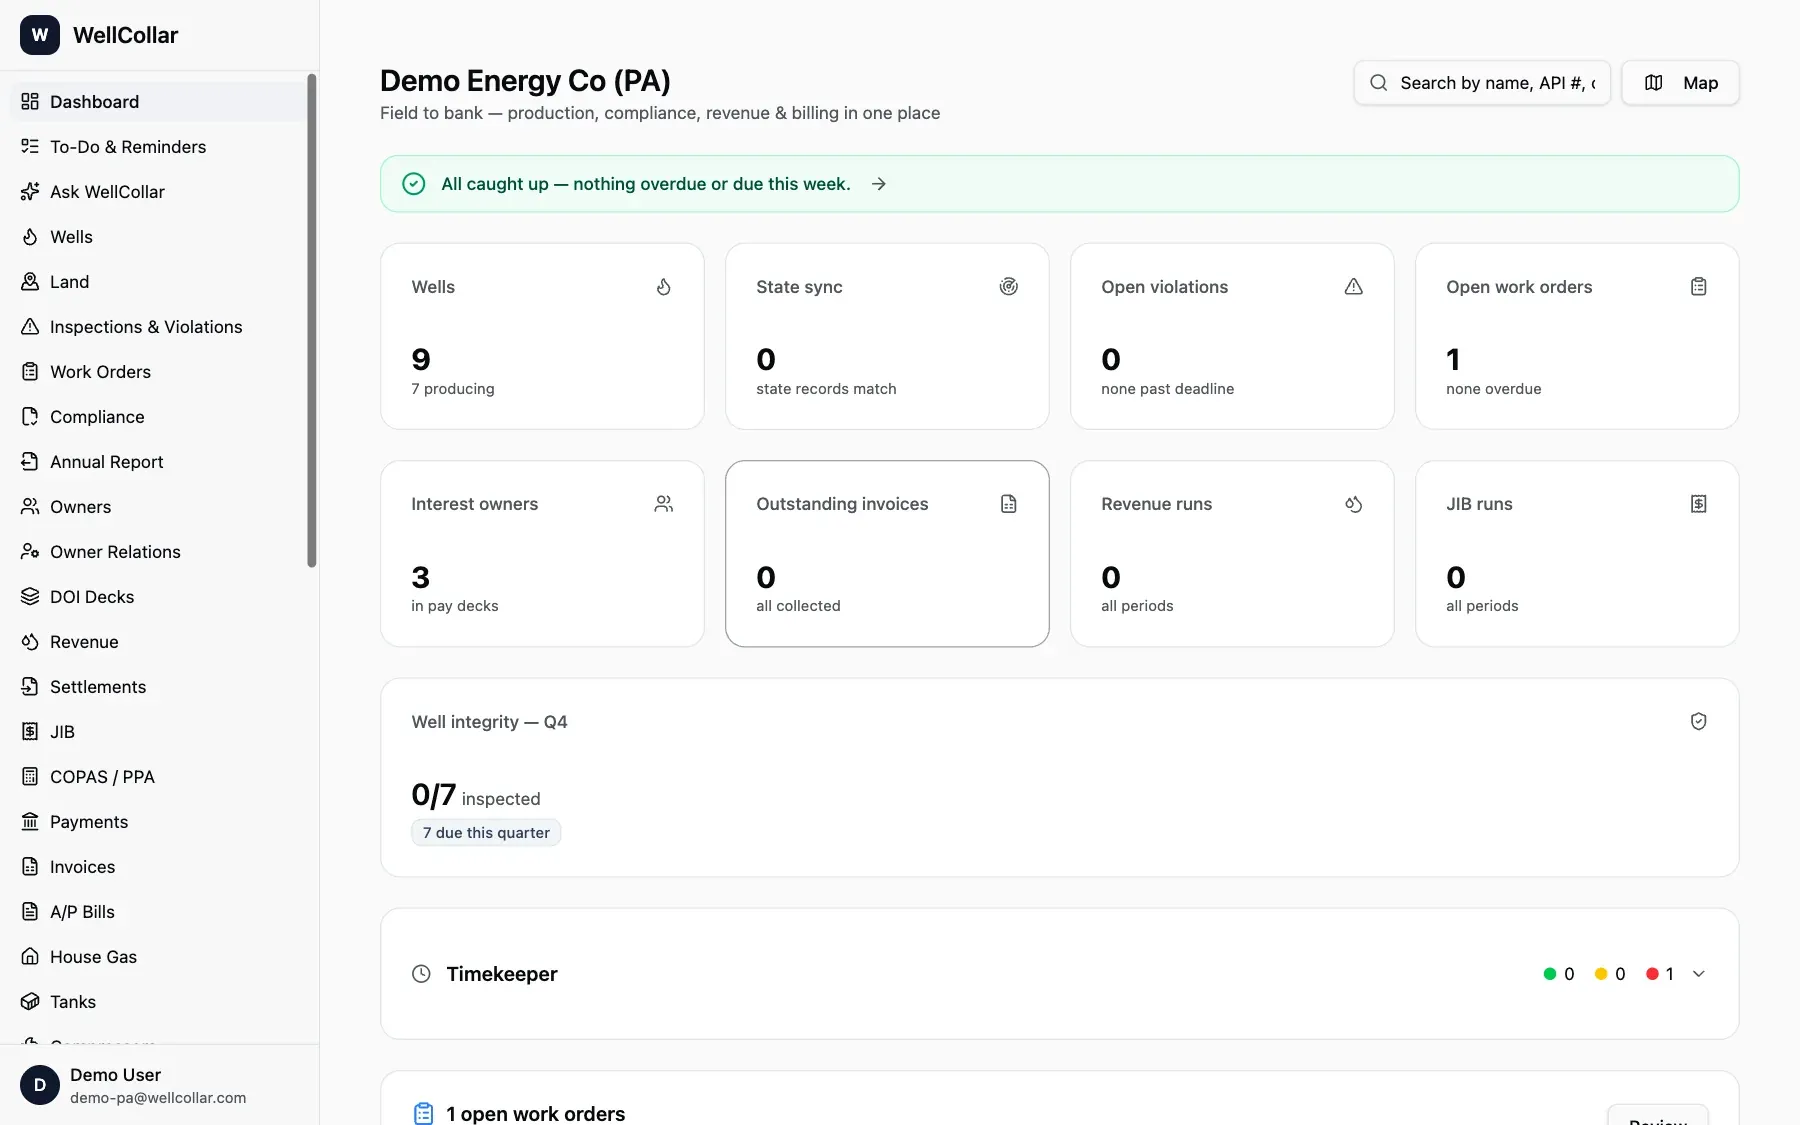Go to the Wells page
Image resolution: width=1800 pixels, height=1125 pixels.
pyautogui.click(x=158, y=237)
